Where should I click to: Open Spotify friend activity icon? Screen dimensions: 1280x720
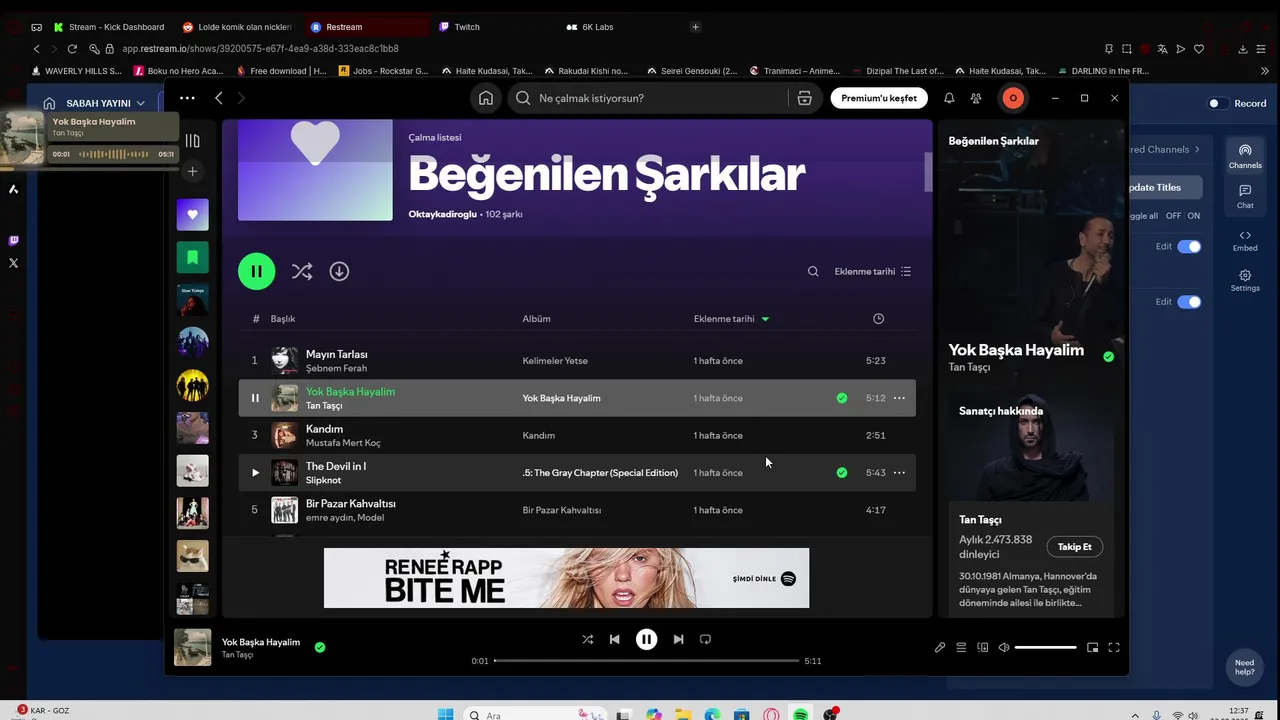click(x=976, y=98)
